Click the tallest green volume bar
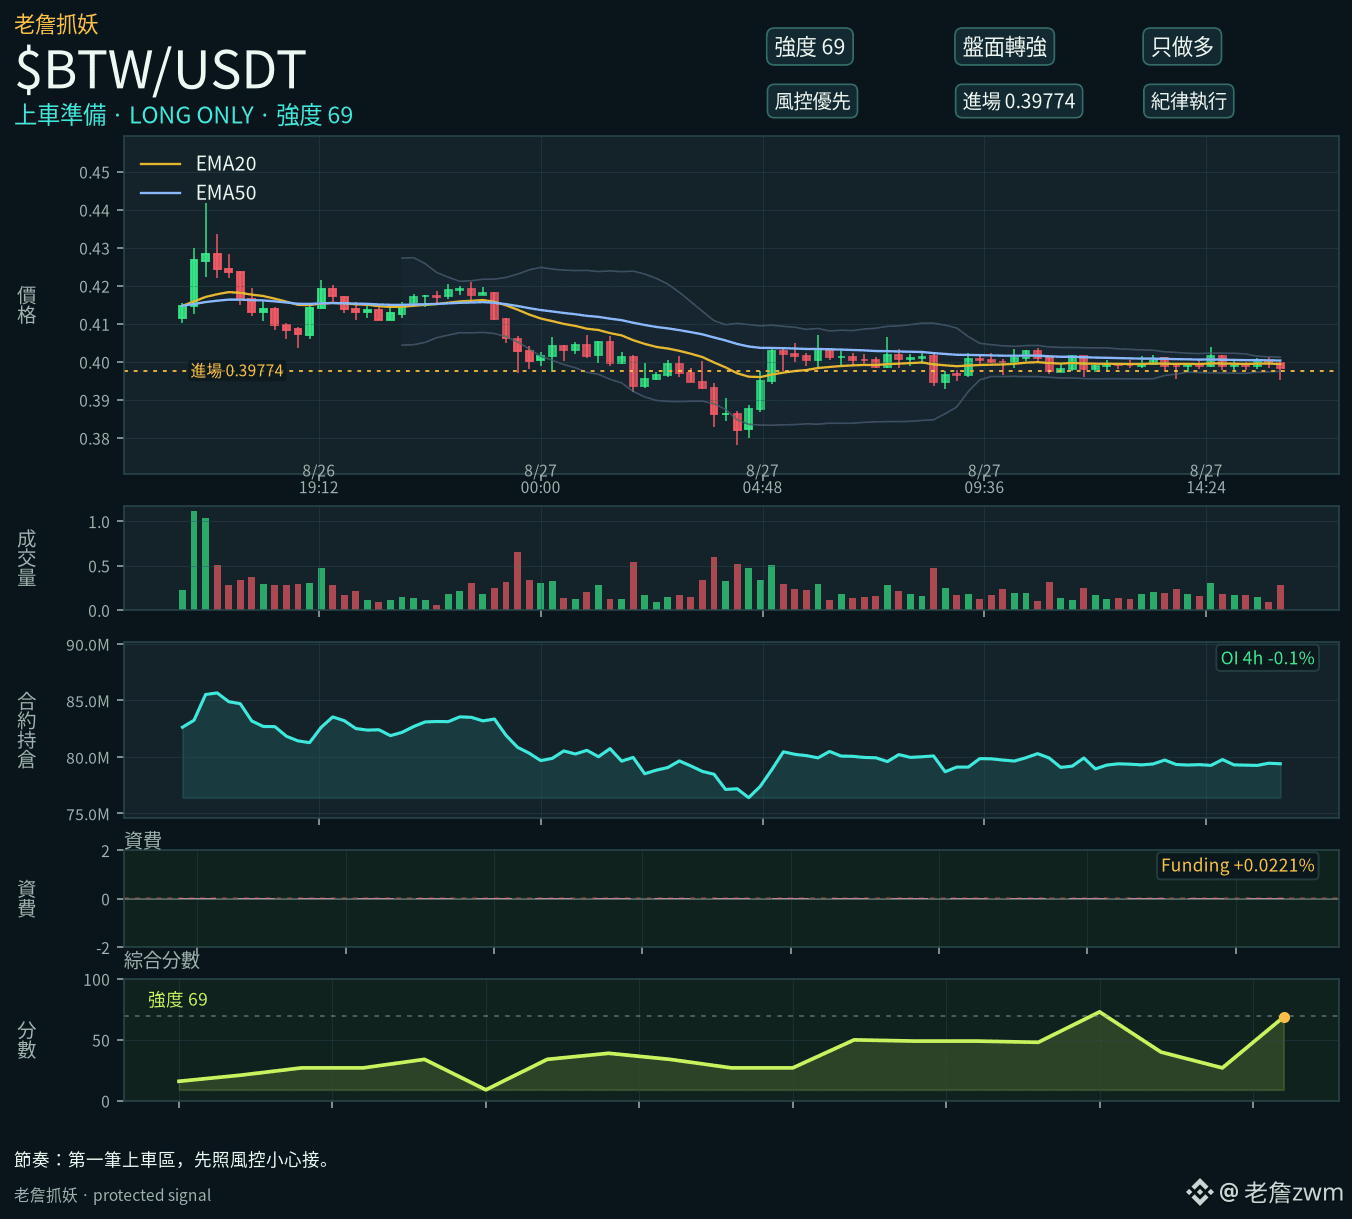Screen dimensions: 1352x1219 [x=194, y=560]
